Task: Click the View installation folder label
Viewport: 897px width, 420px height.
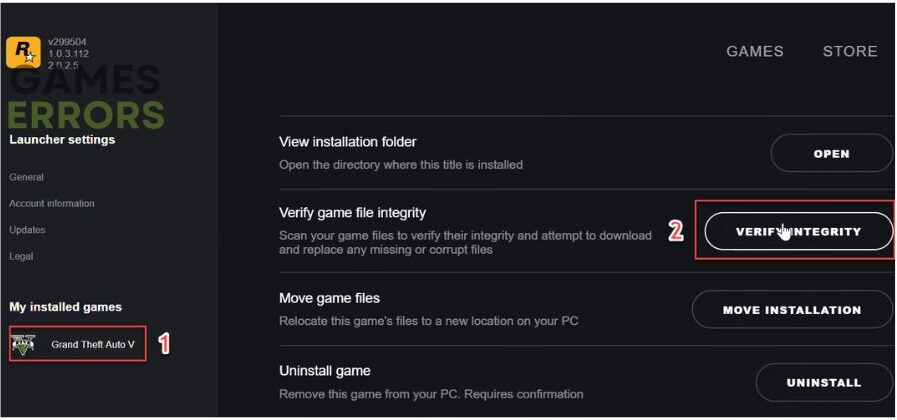Action: pos(347,141)
